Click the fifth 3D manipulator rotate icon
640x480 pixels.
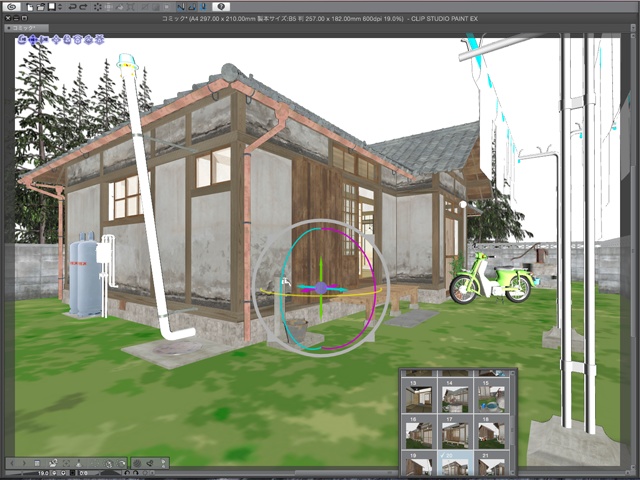click(67, 40)
